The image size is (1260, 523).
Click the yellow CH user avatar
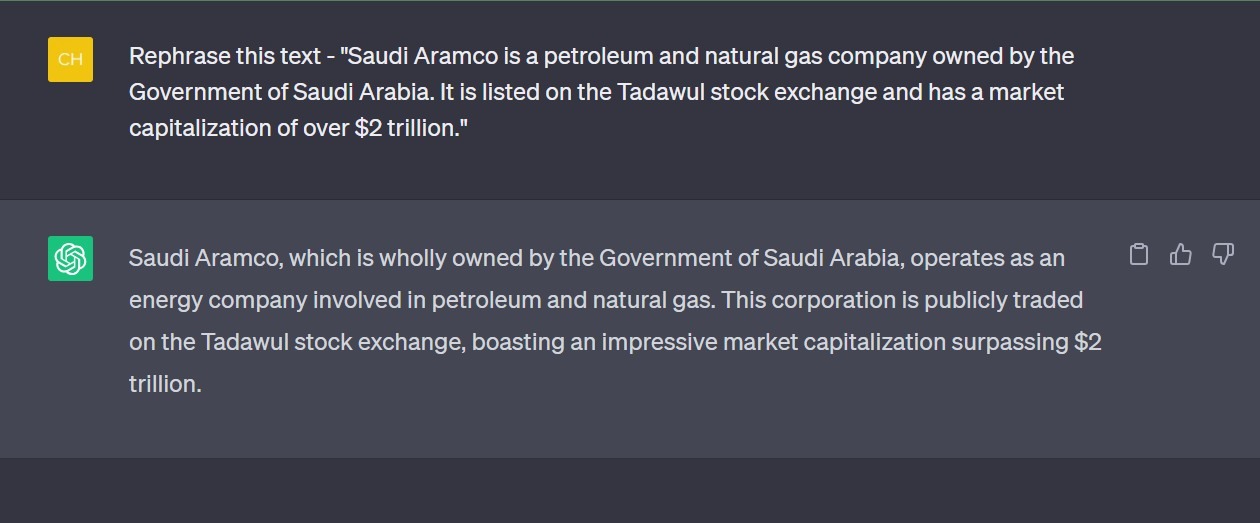point(70,59)
